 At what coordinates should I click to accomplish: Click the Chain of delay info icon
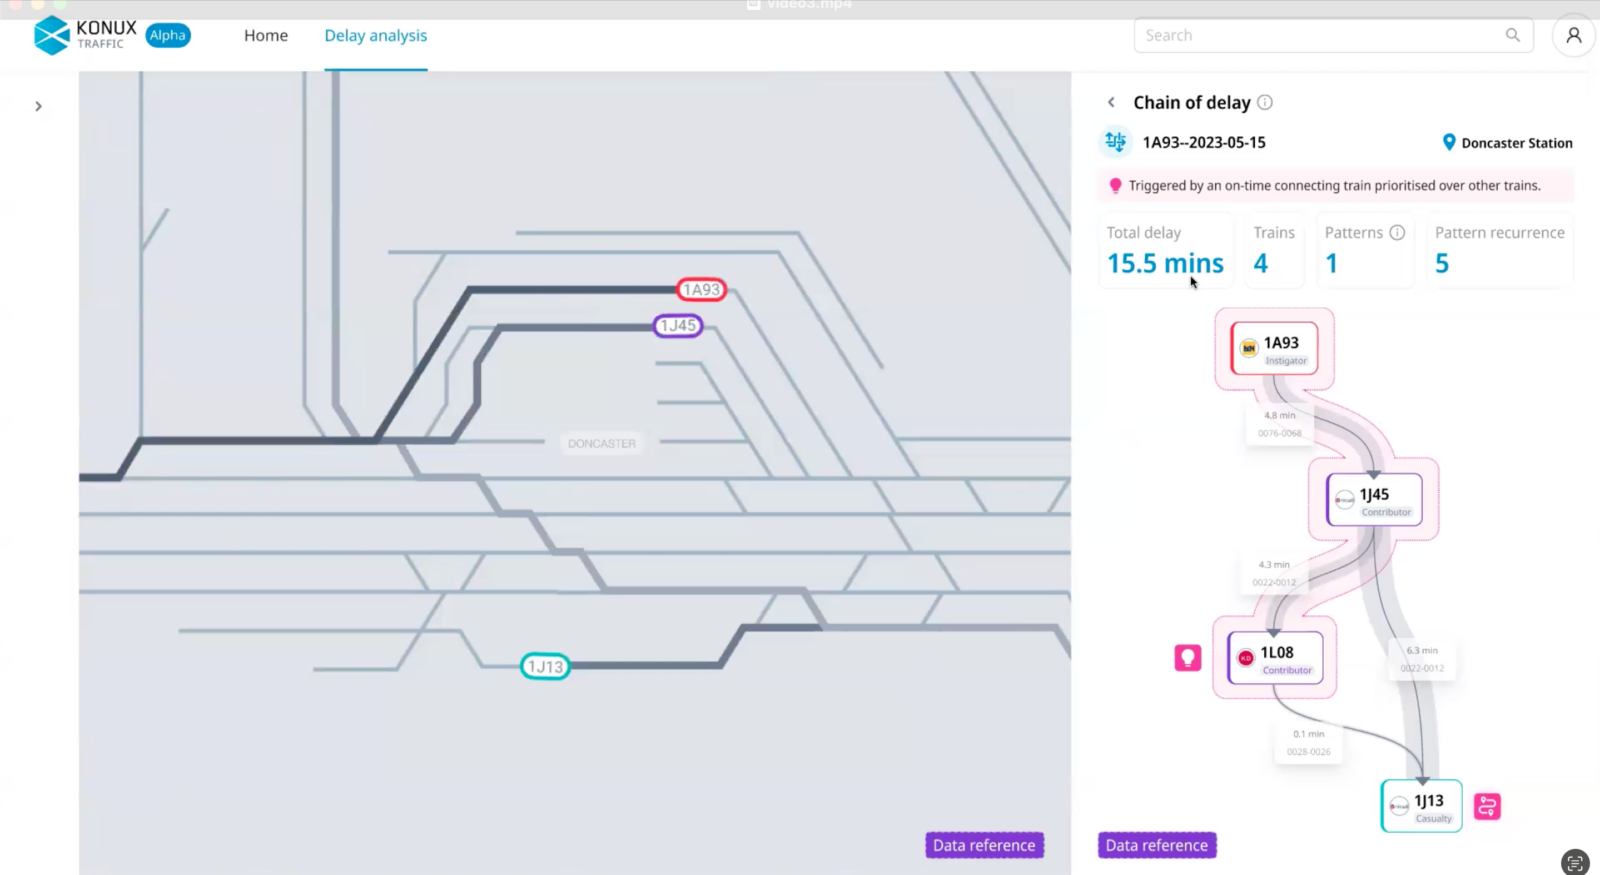(1265, 102)
